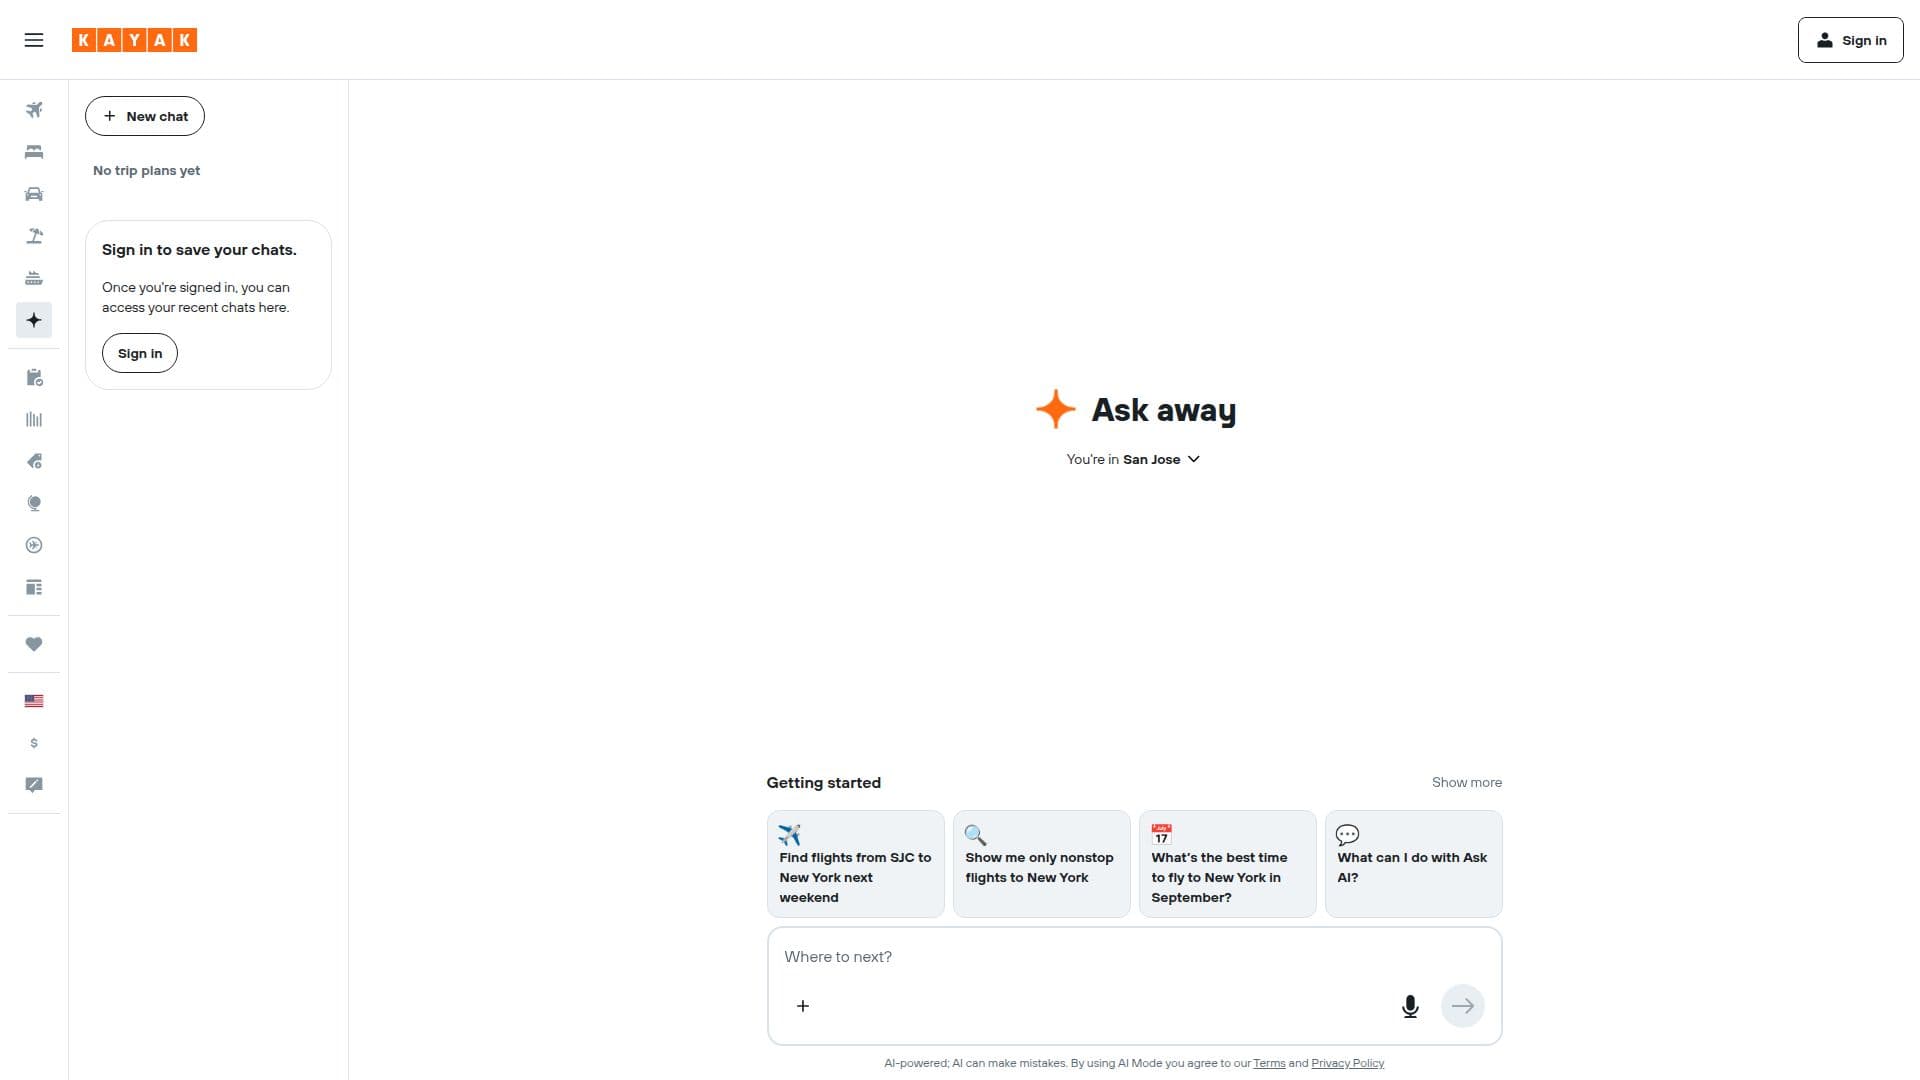Click the 'Getting started' label
The width and height of the screenshot is (1920, 1080).
(823, 783)
